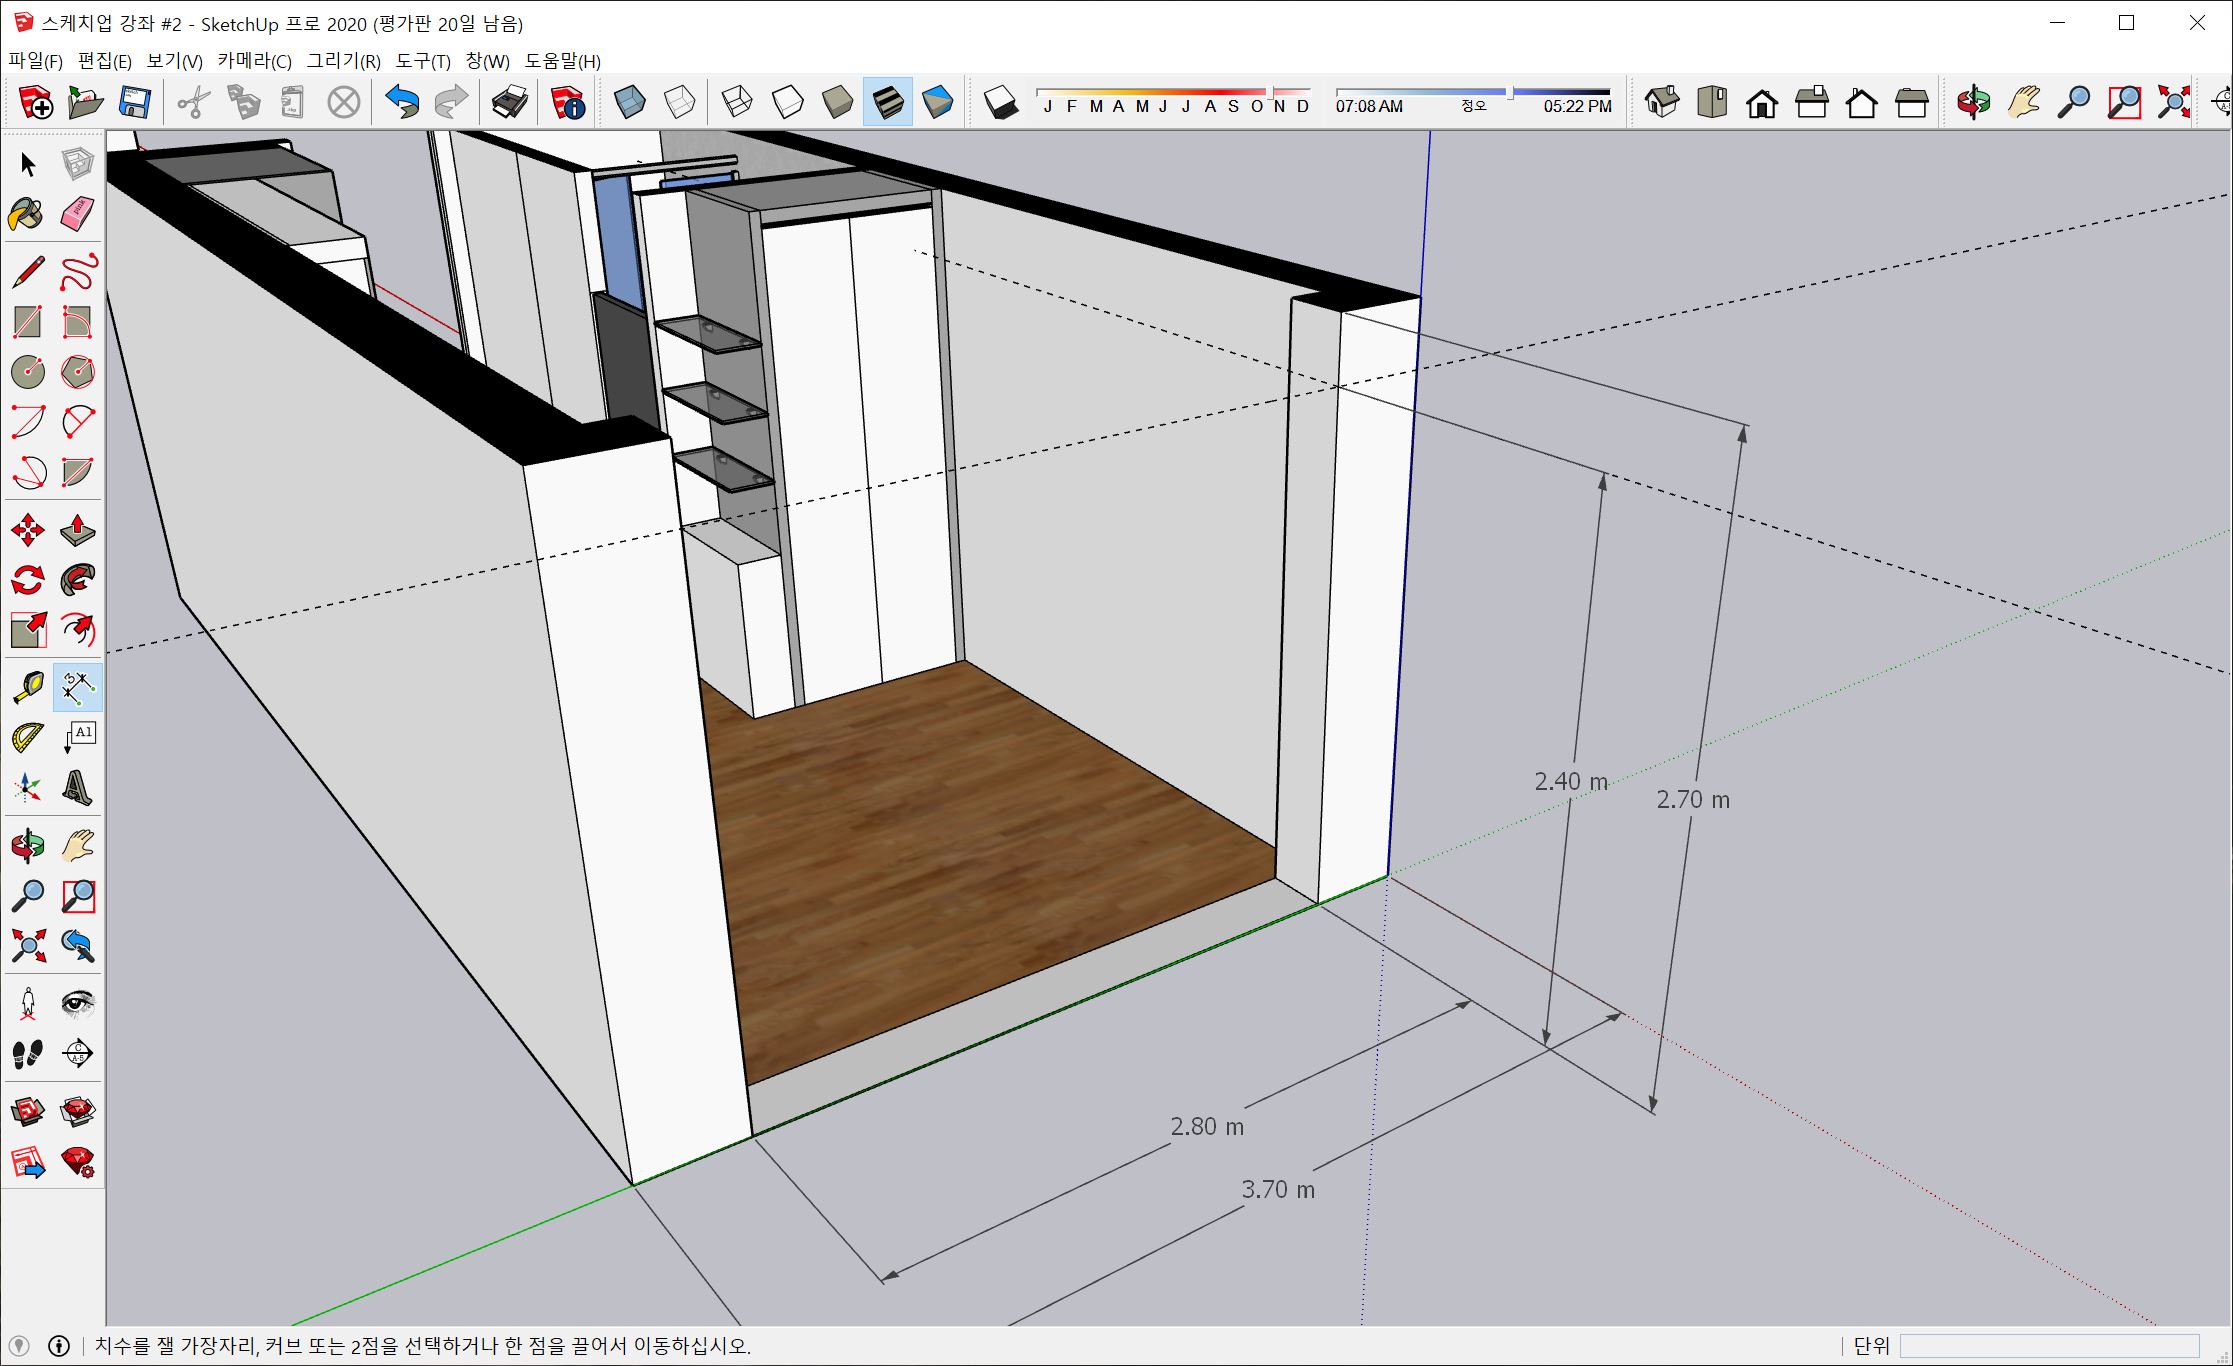
Task: Select the Walk footprints tool
Action: (27, 1053)
